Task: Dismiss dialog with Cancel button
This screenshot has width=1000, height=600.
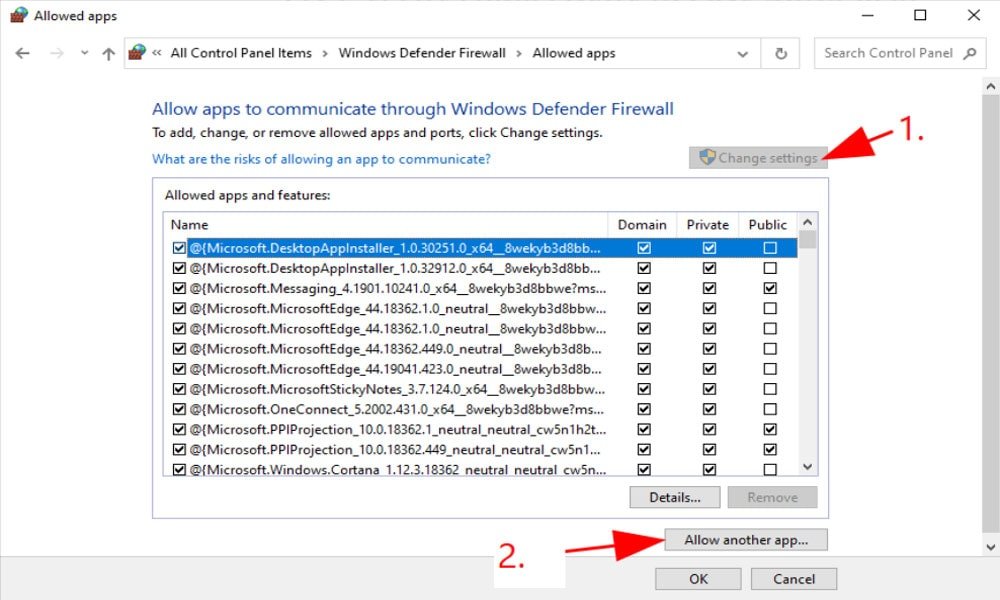Action: pyautogui.click(x=793, y=579)
